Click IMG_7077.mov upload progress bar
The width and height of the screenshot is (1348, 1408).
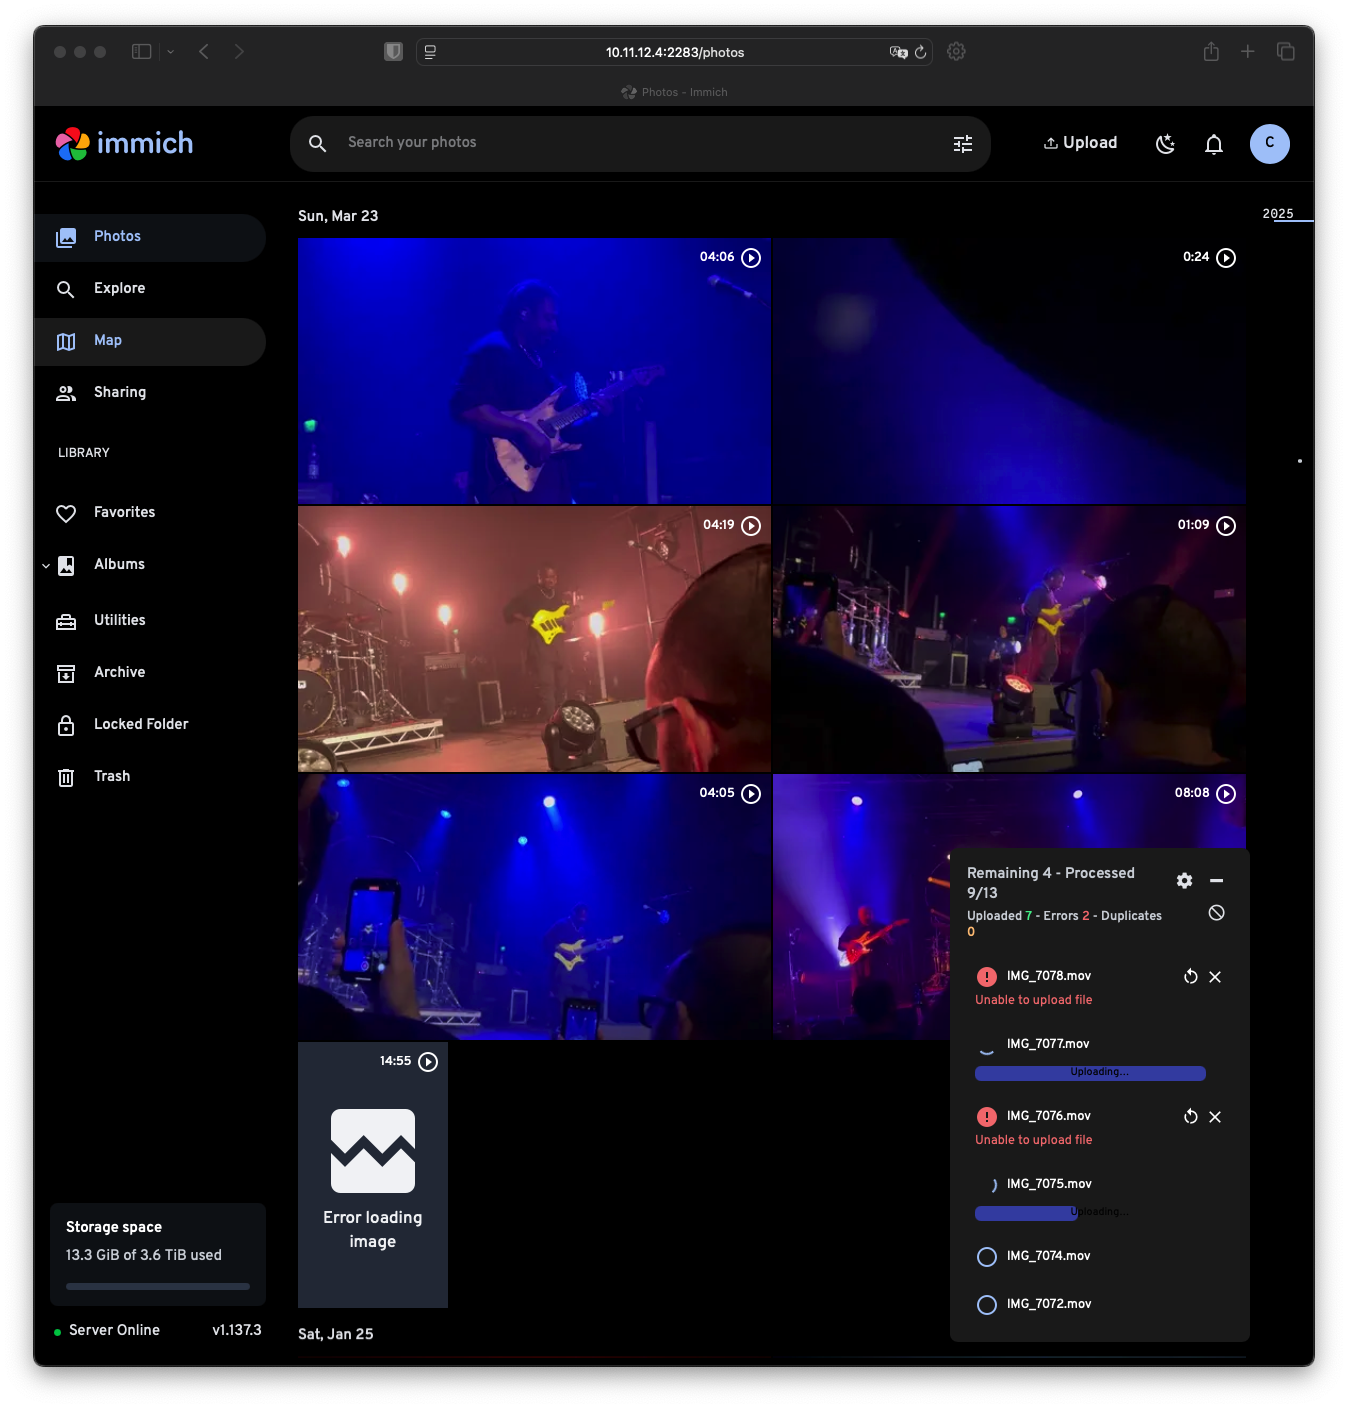point(1090,1073)
